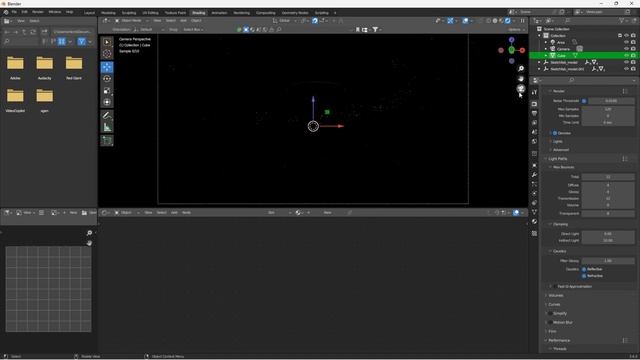Select the Annotate tool
Screen dimensions: 640x360
[x=107, y=116]
